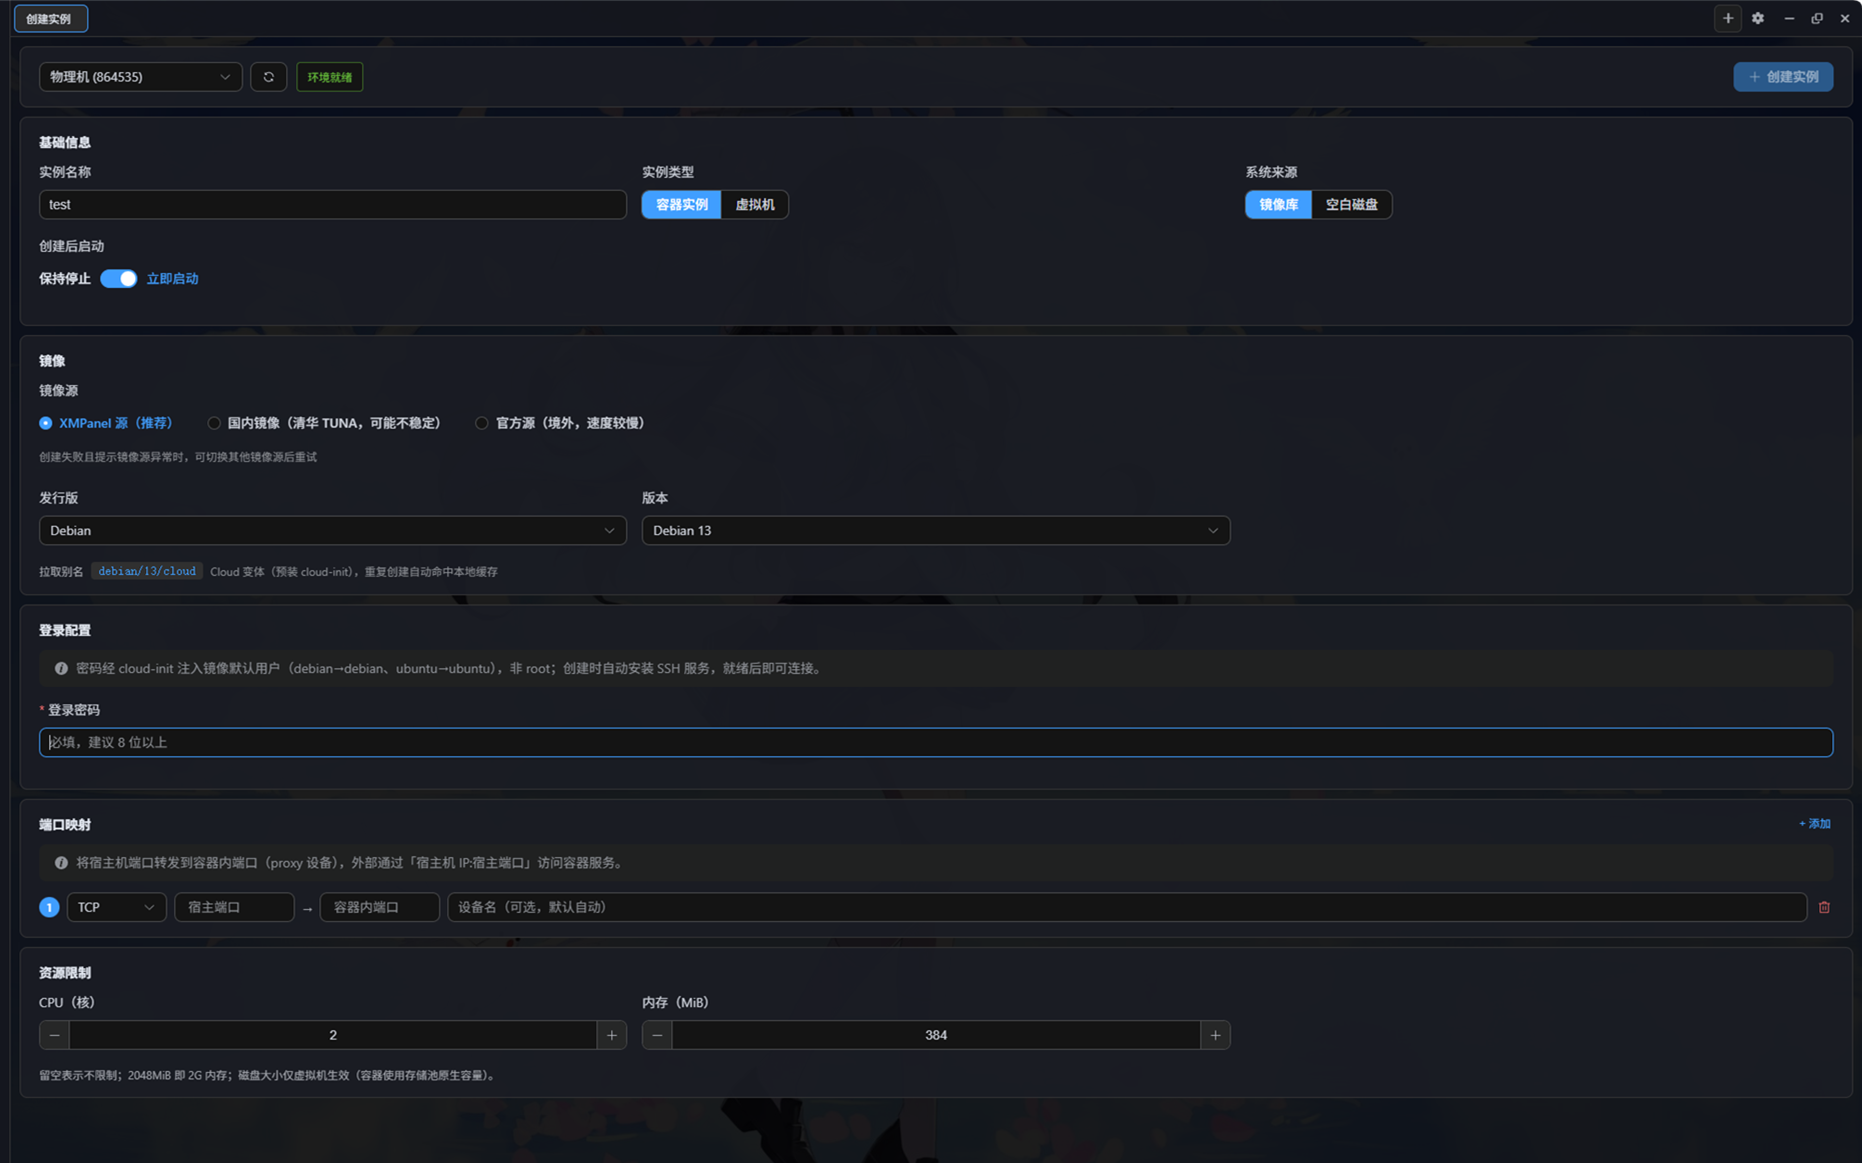Screen dimensions: 1862x1163
Task: Increase the memory MiB value
Action: [x=1215, y=1035]
